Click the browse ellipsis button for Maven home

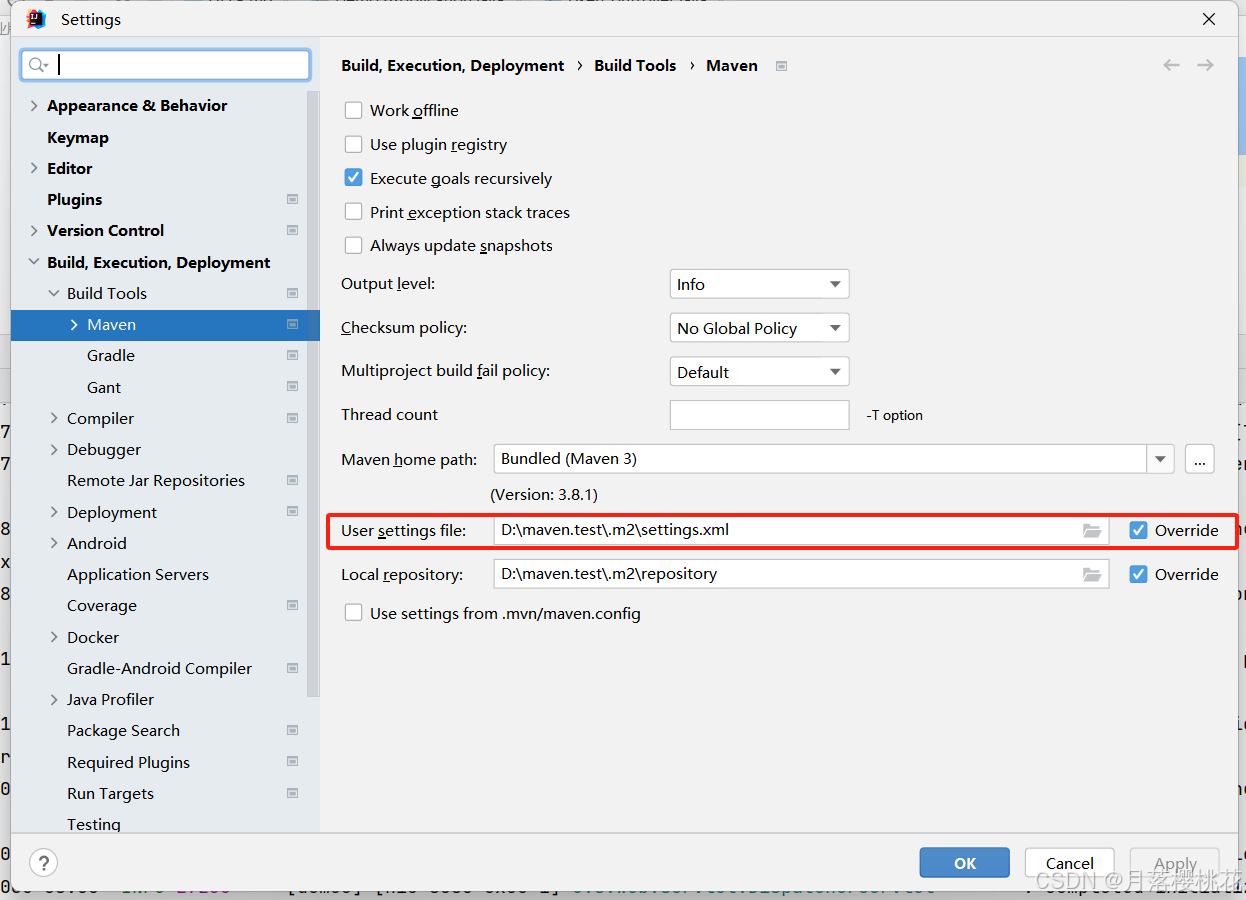pyautogui.click(x=1199, y=459)
